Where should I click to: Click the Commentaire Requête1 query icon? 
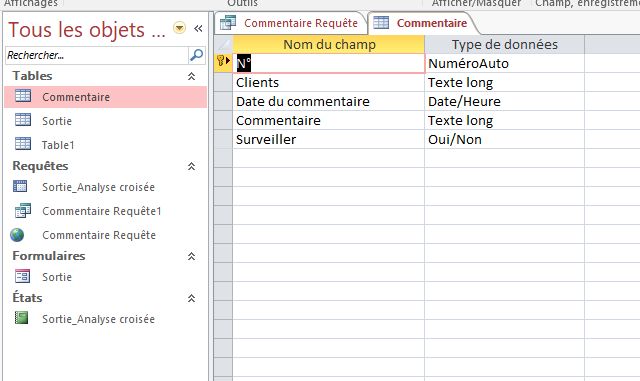coord(23,210)
